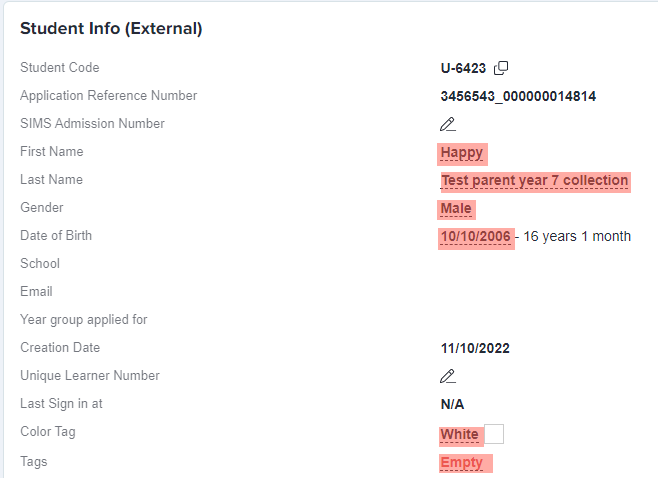Image resolution: width=658 pixels, height=478 pixels.
Task: Click the Student Info (External) heading
Action: [111, 29]
